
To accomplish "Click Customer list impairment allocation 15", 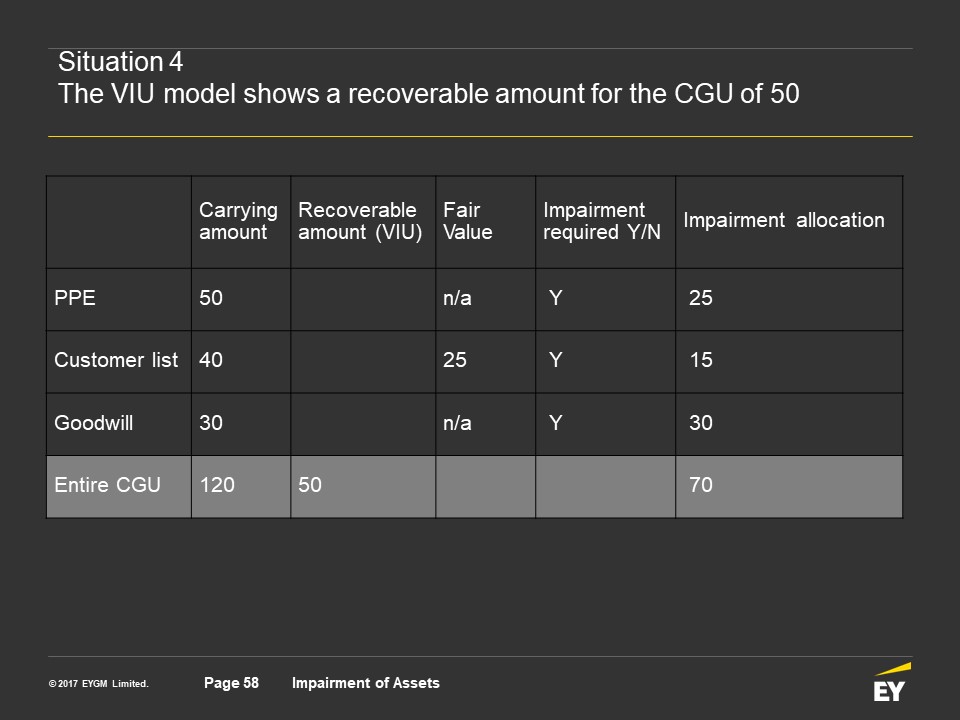I will [701, 360].
